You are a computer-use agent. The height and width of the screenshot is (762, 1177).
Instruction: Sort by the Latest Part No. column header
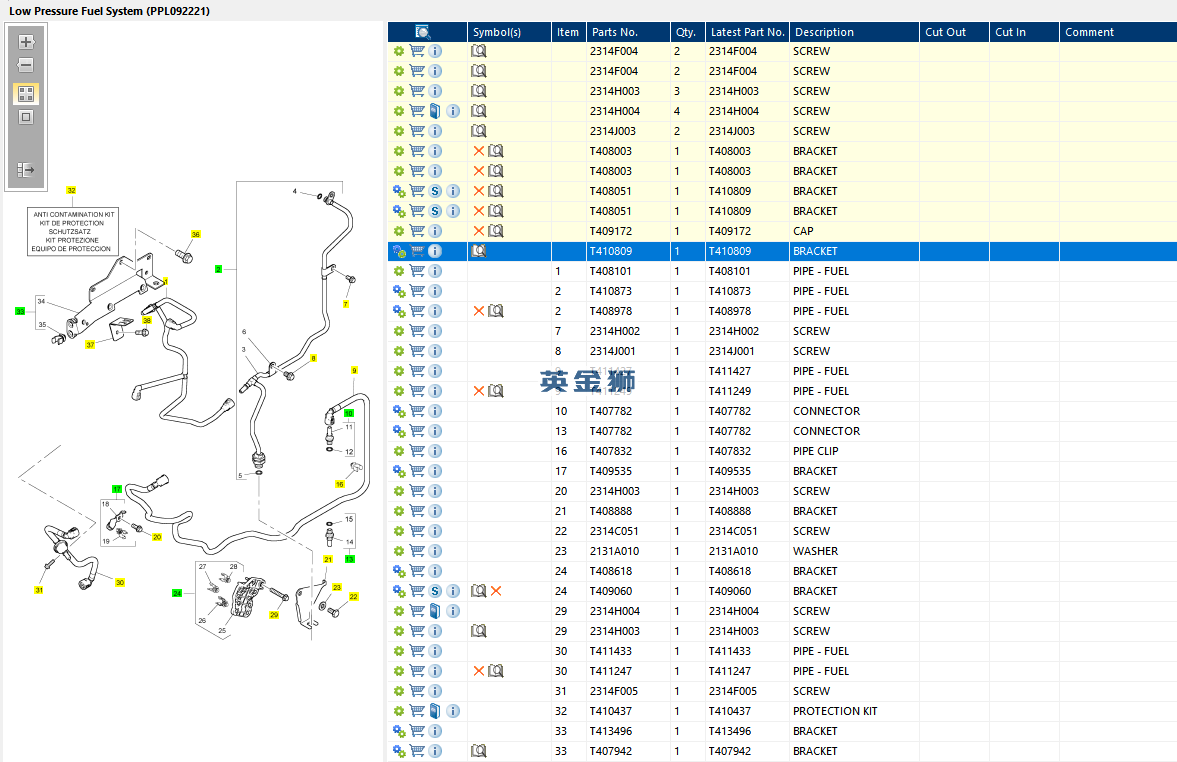(747, 32)
